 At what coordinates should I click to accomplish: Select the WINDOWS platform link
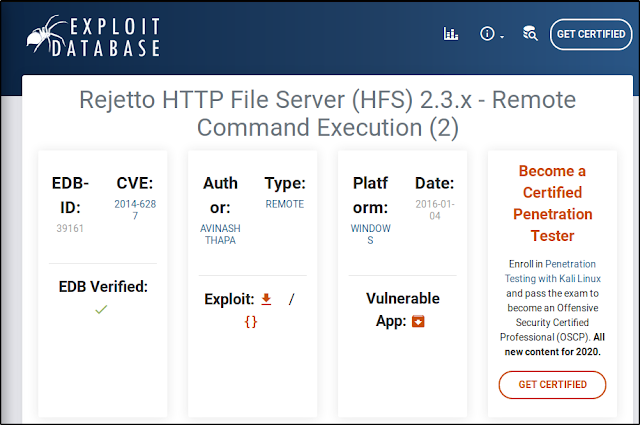coord(371,235)
